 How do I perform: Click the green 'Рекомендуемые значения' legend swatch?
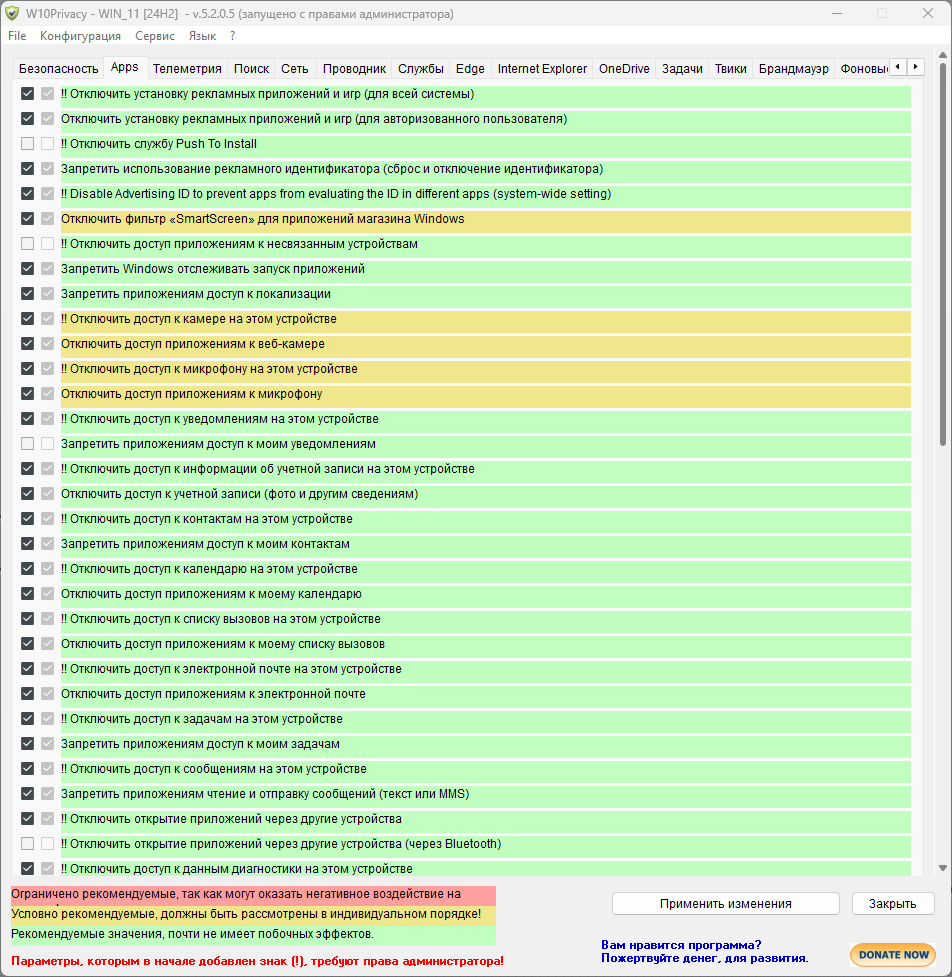[x=253, y=935]
